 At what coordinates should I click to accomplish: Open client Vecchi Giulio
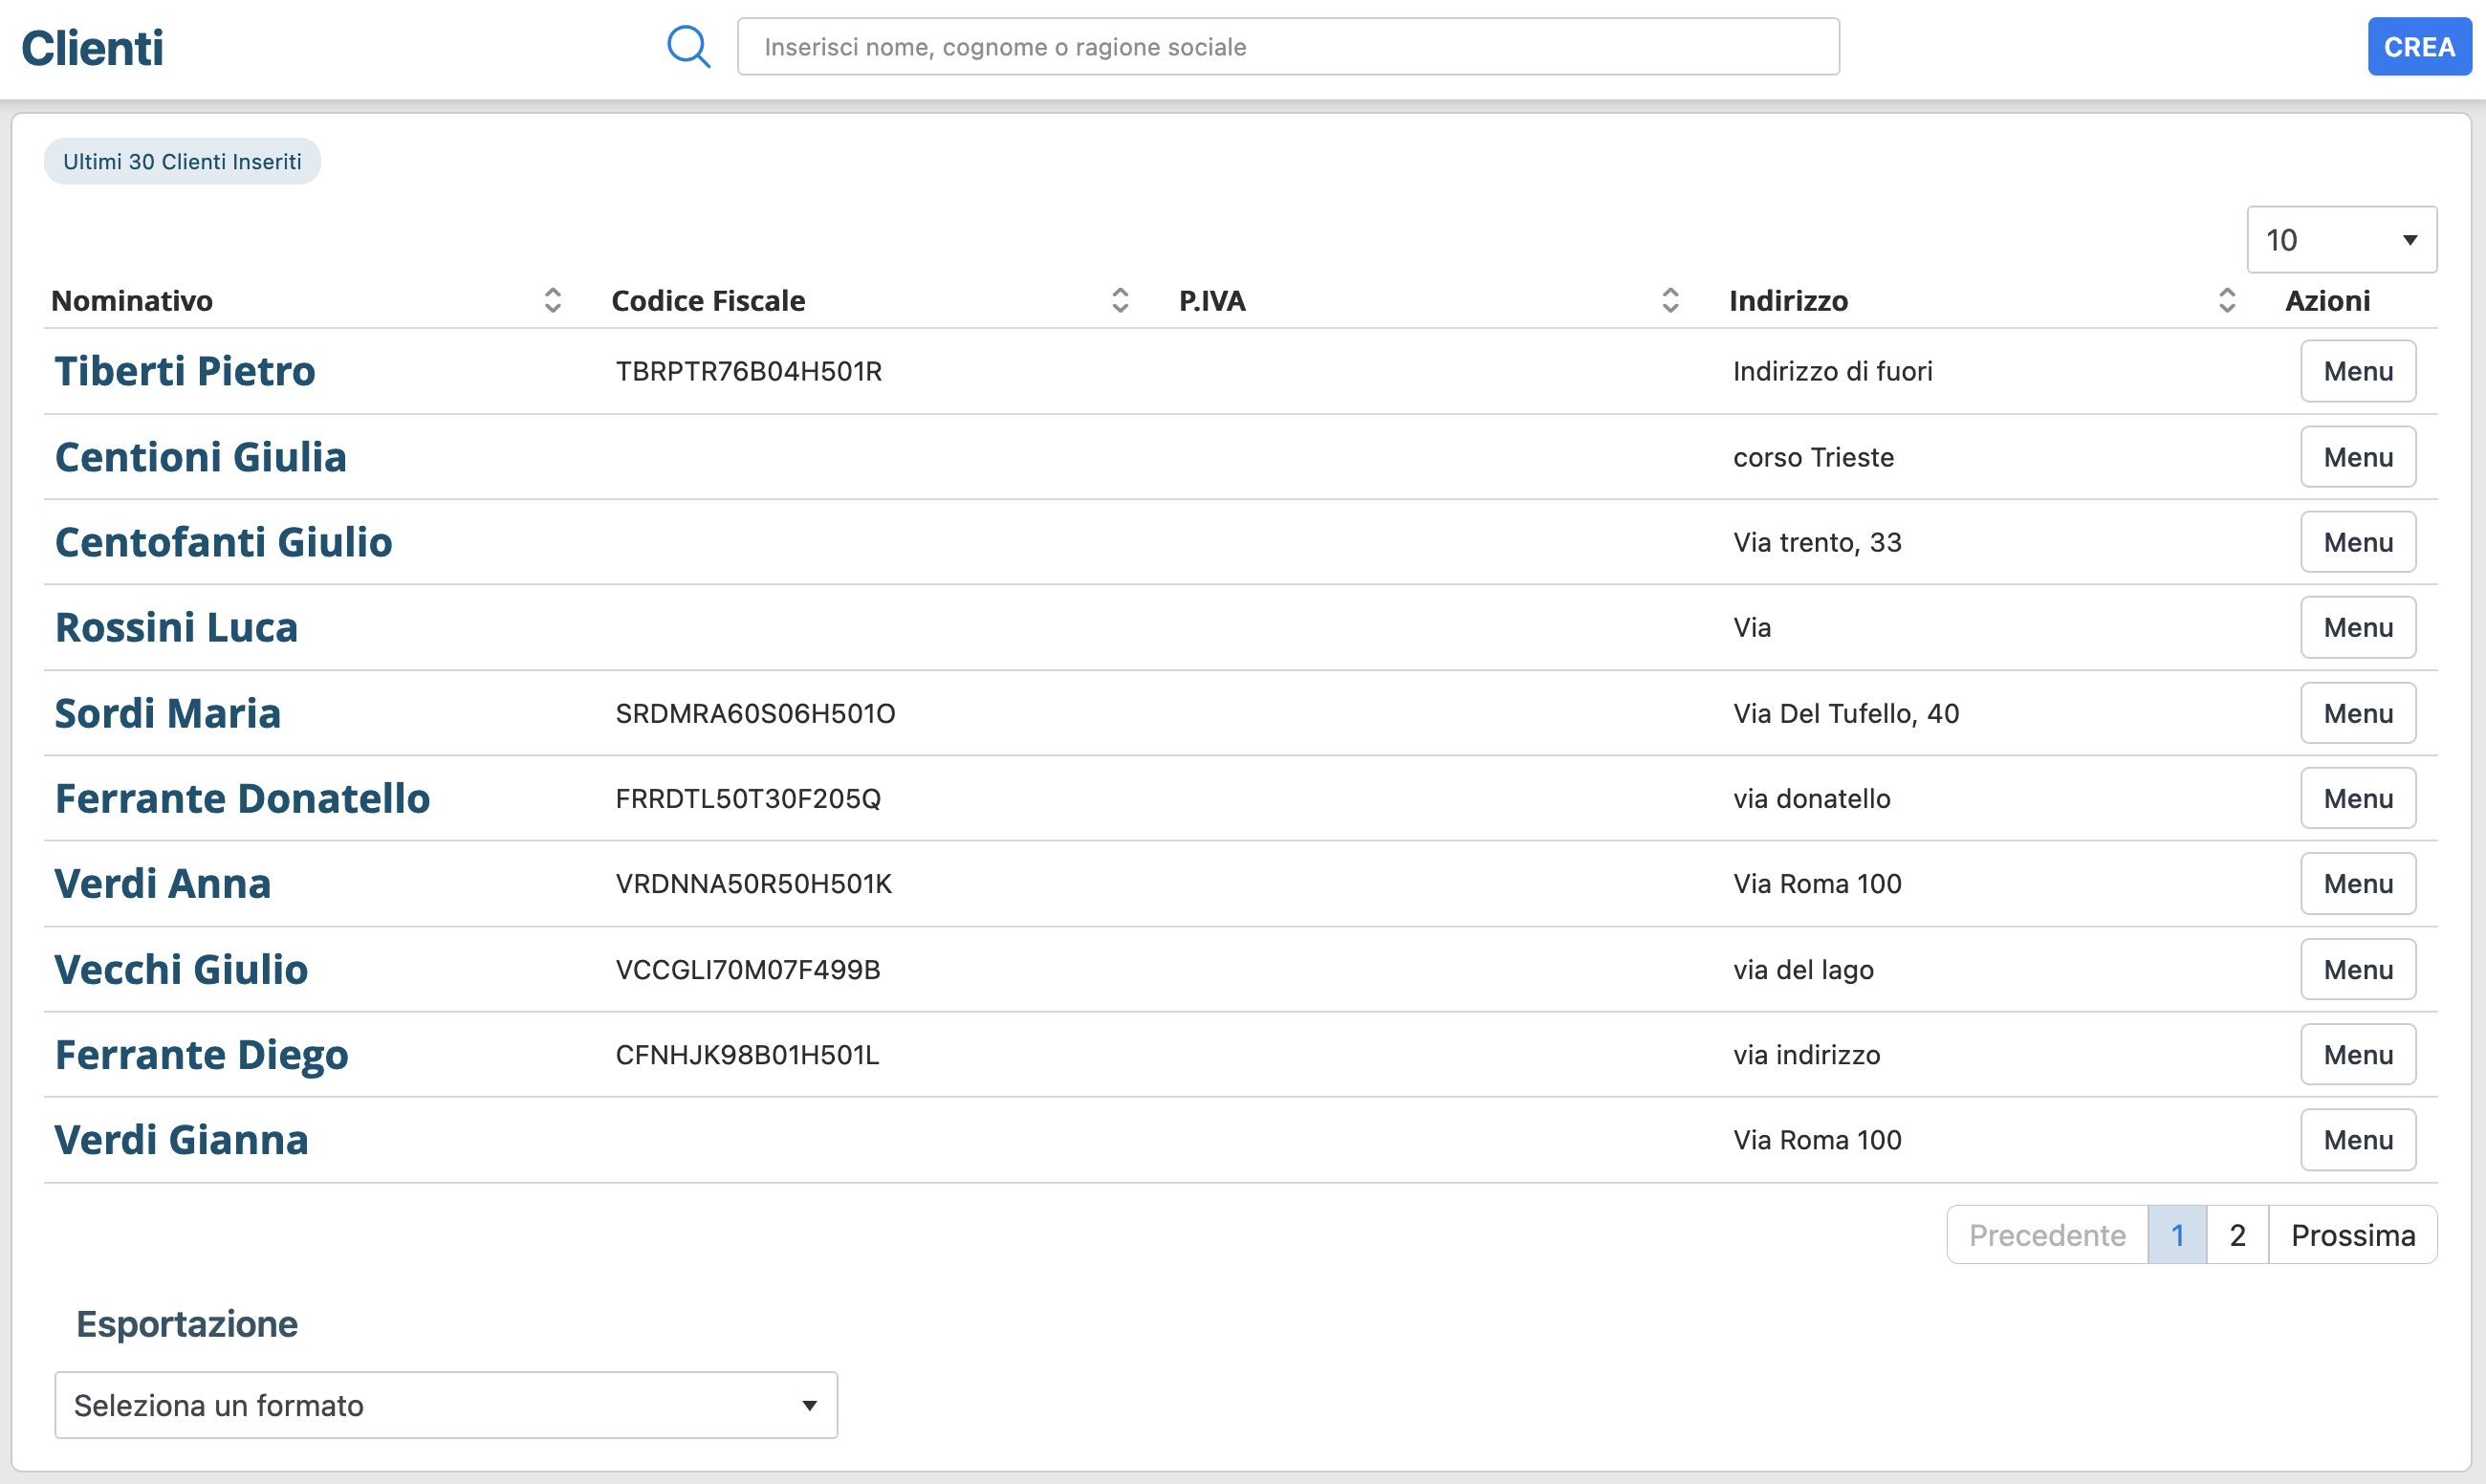point(181,969)
